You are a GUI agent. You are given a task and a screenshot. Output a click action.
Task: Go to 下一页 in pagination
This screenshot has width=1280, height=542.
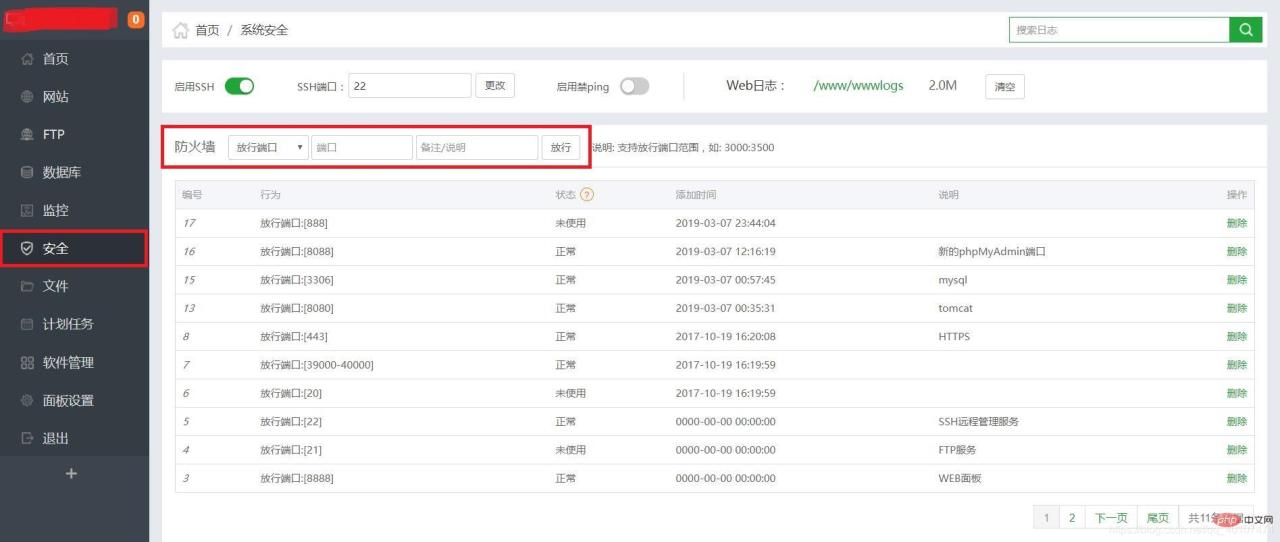click(1111, 518)
